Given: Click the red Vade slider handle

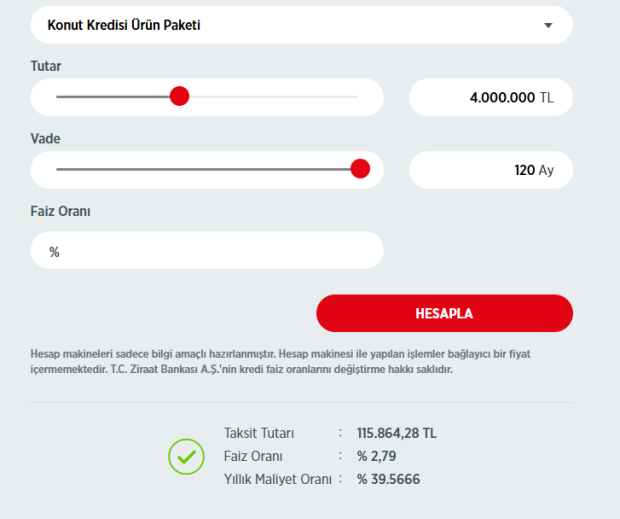Looking at the screenshot, I should click(360, 169).
